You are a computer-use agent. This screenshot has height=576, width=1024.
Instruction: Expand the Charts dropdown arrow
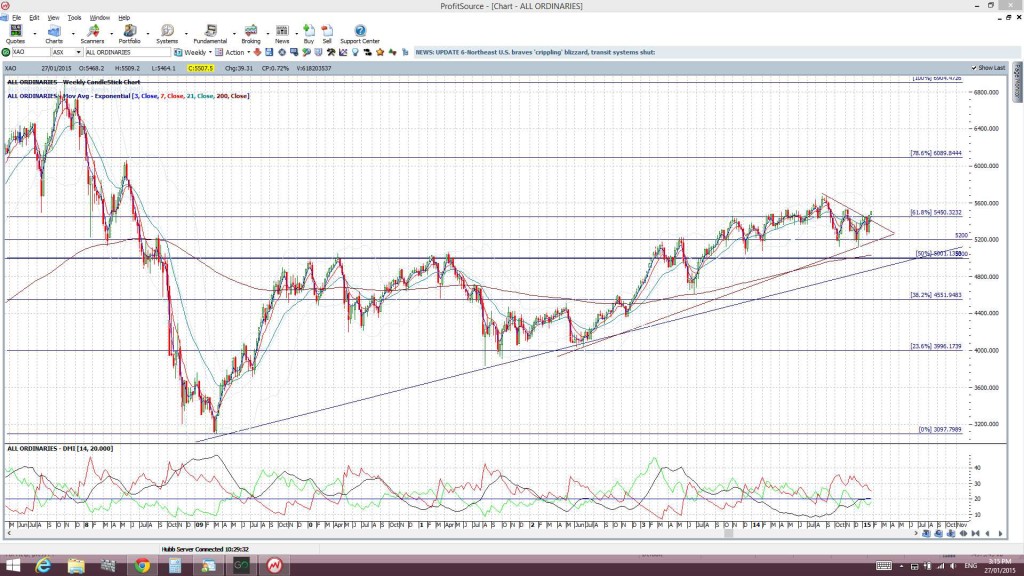(72, 33)
